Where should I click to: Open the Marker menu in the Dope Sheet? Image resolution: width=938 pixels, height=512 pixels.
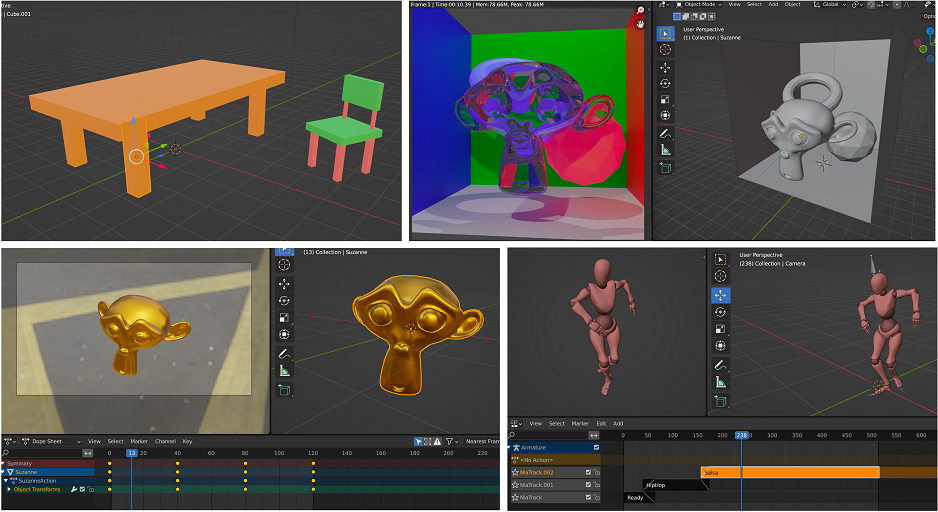(x=139, y=441)
